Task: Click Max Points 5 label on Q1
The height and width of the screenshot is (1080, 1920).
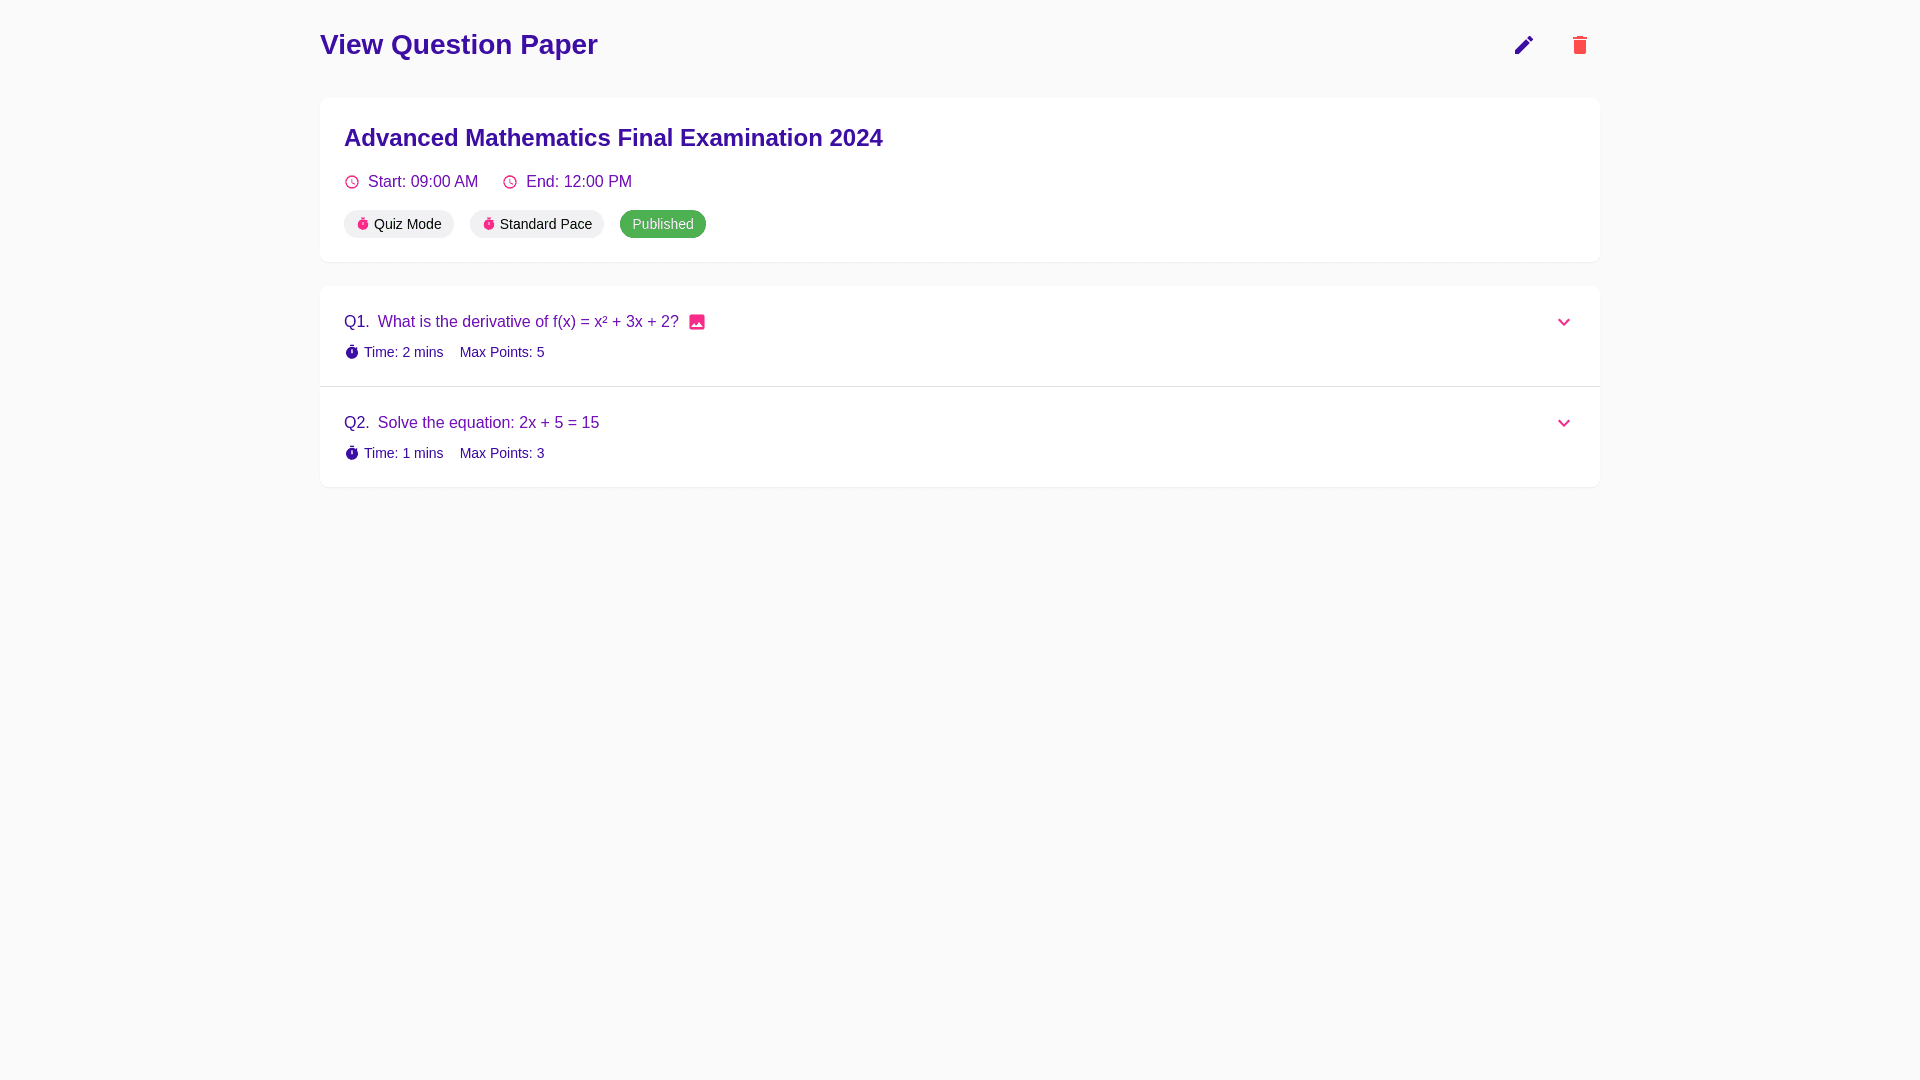Action: pos(502,352)
